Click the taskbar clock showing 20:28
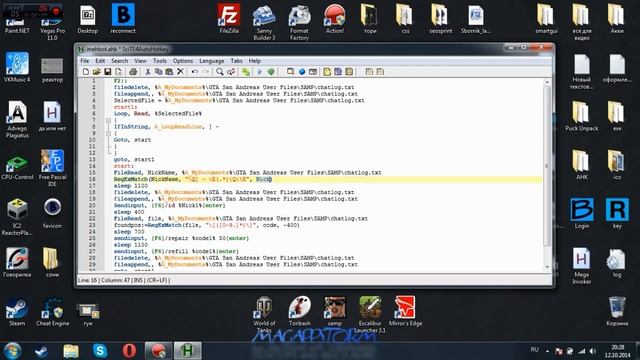This screenshot has height=360, width=640. click(x=618, y=351)
